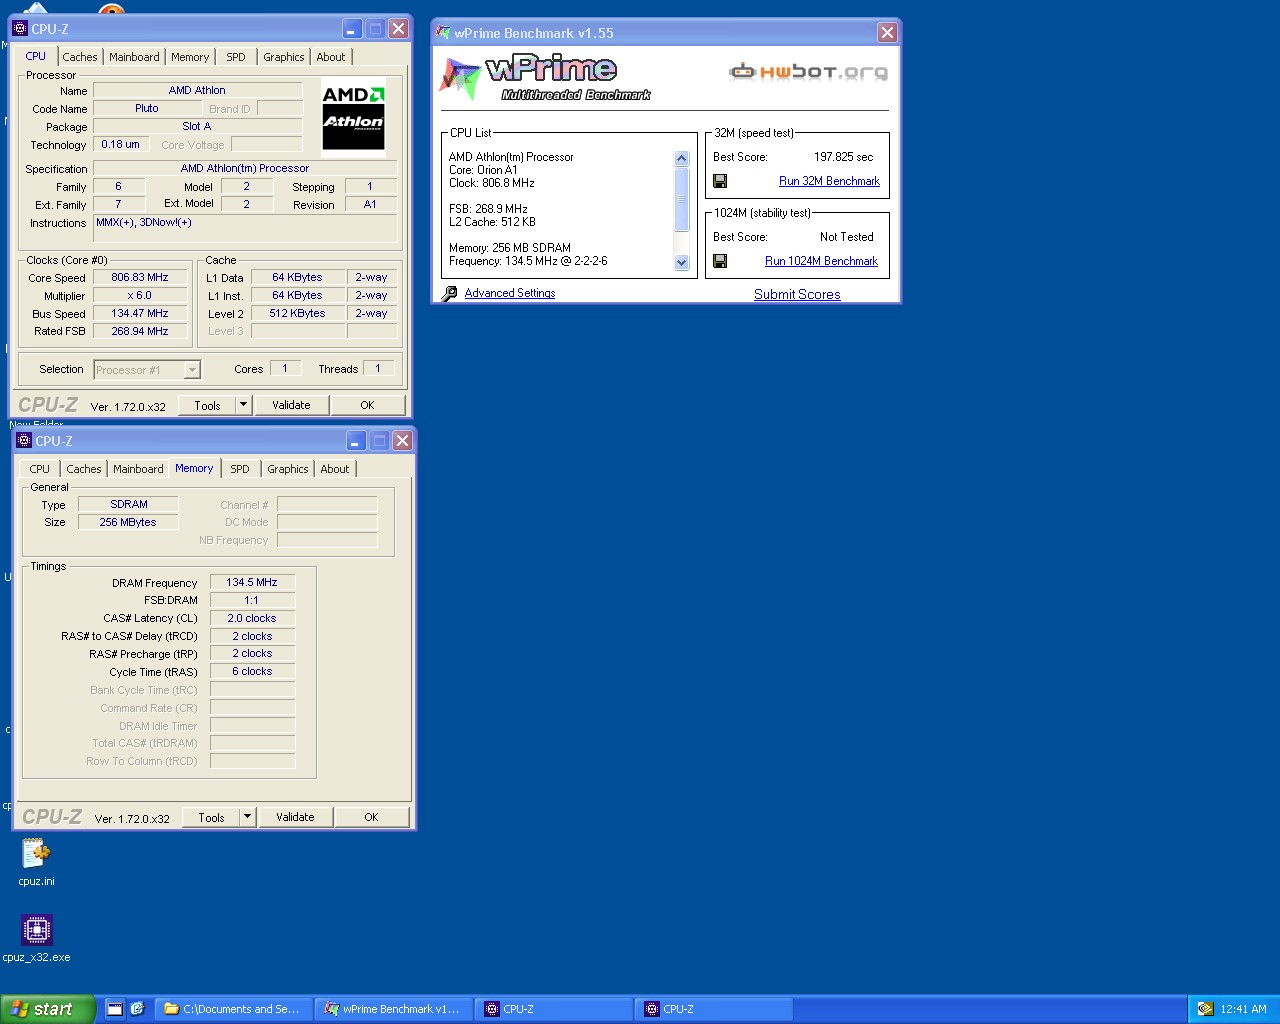
Task: Open the Tools dropdown arrow in Memory CPU-Z window
Action: pos(247,817)
